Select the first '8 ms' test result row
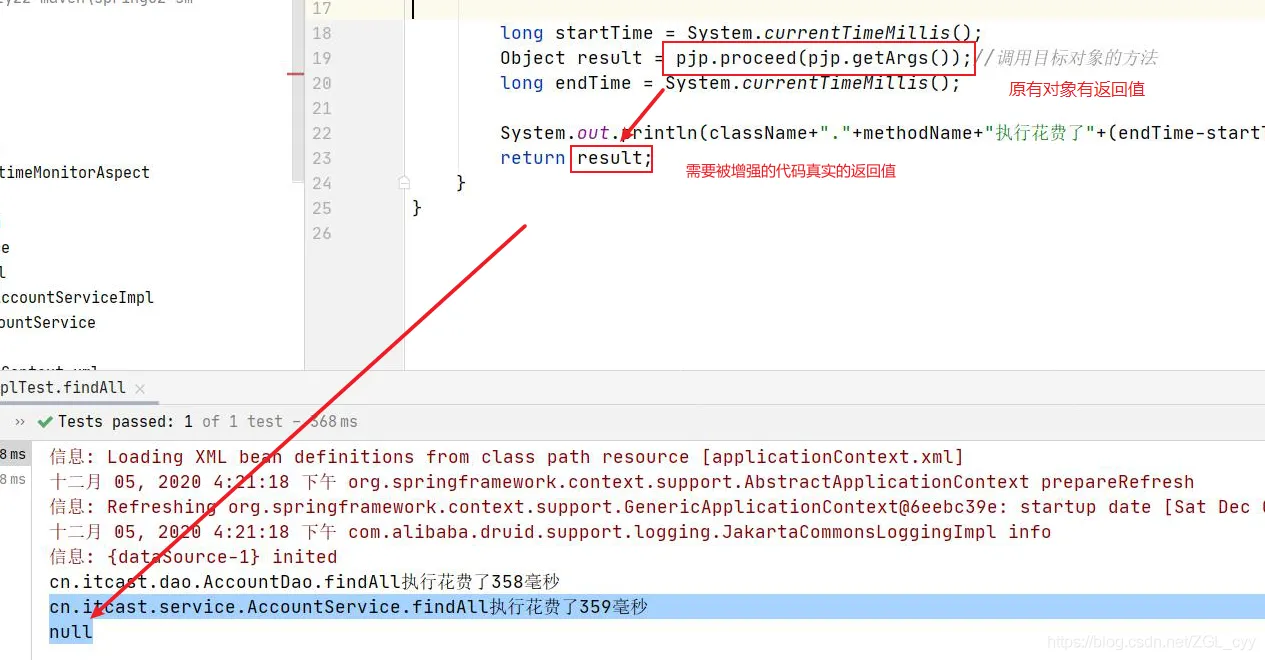 point(13,455)
